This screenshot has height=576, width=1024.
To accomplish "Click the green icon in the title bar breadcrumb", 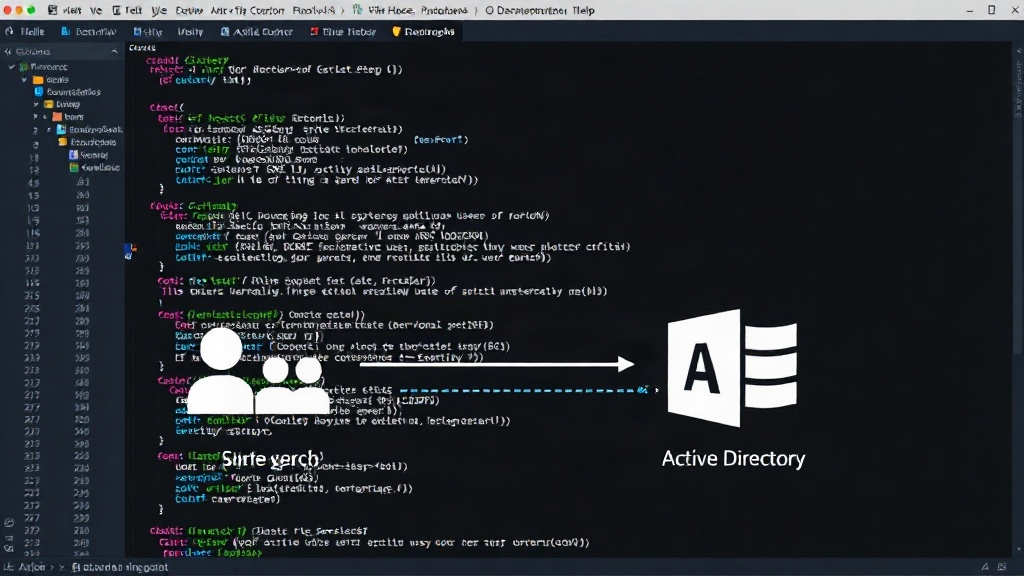I will 357,10.
